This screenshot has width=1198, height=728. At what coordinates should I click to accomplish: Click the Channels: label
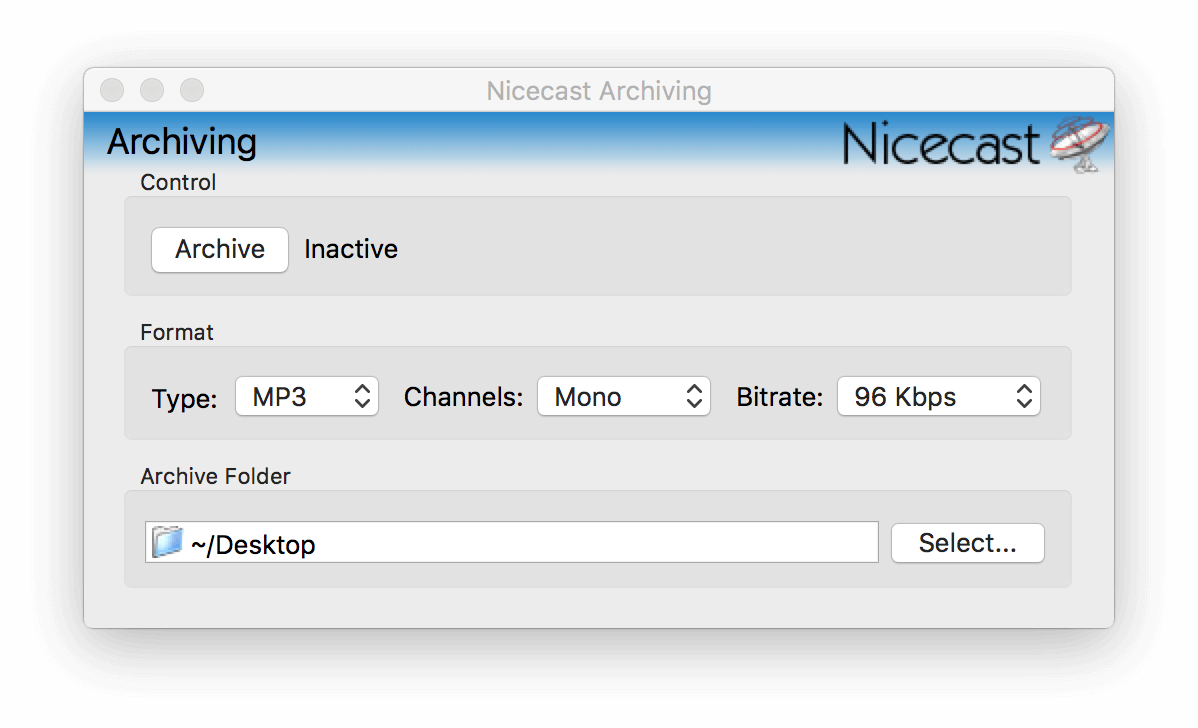coord(463,397)
